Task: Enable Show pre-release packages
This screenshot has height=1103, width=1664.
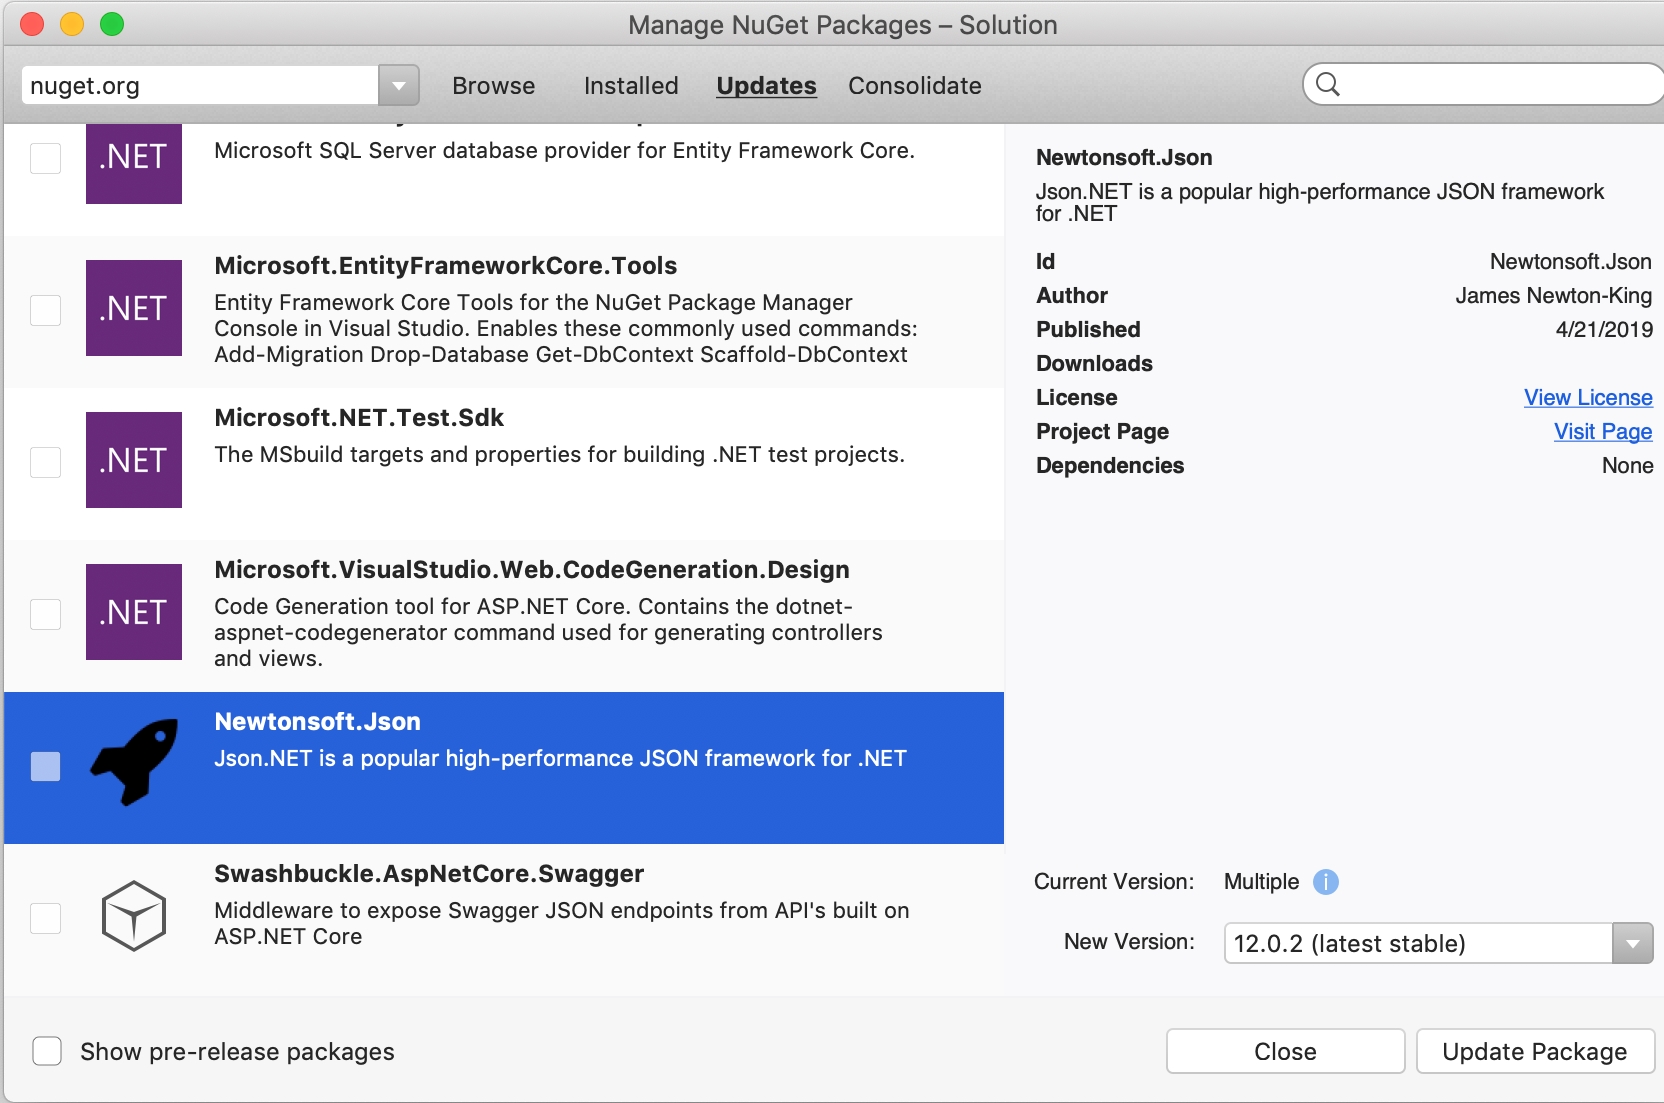Action: (46, 1051)
